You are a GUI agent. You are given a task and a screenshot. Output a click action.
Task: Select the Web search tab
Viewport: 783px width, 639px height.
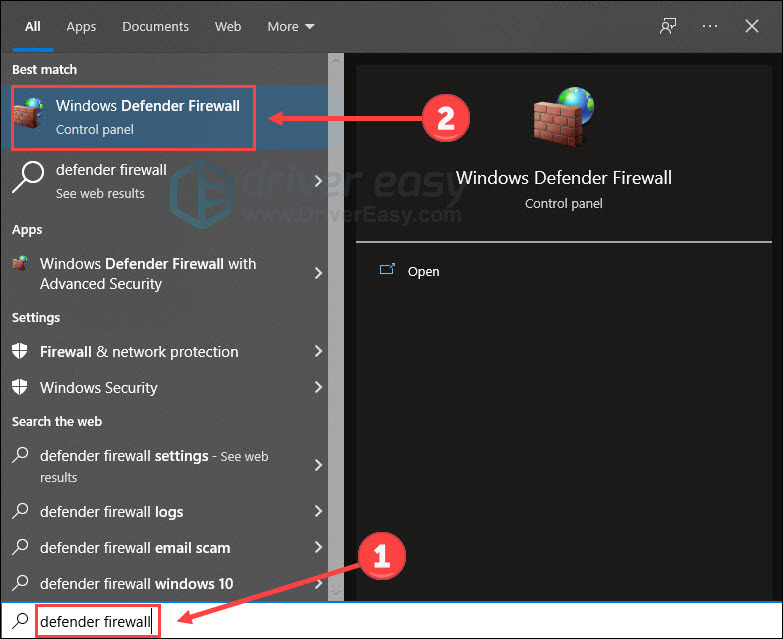pyautogui.click(x=228, y=26)
